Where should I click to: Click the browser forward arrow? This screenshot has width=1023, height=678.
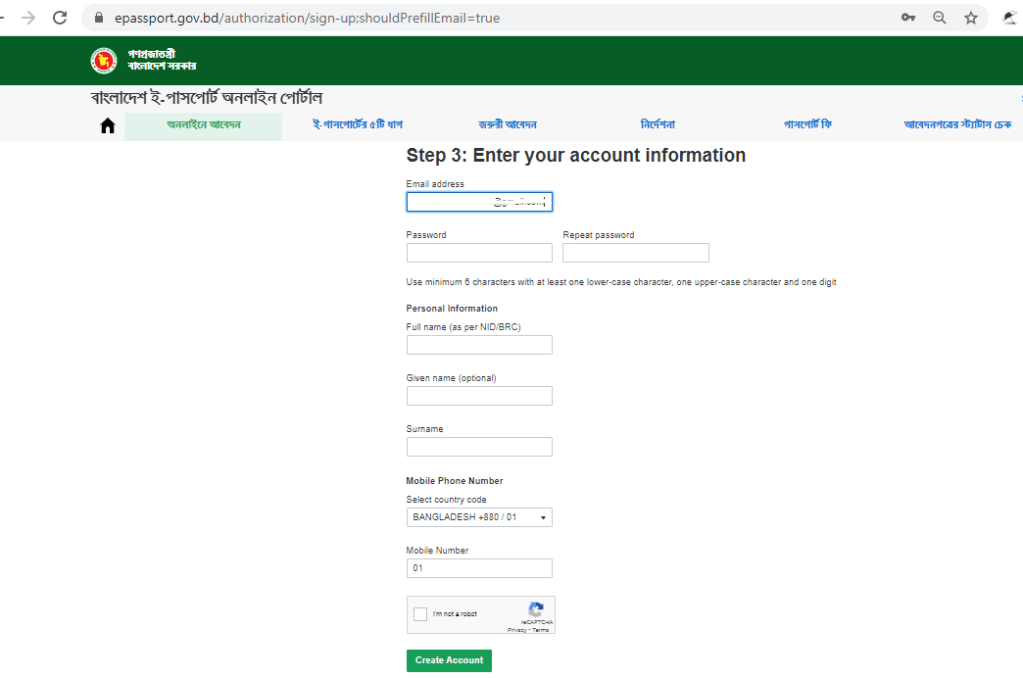pos(28,18)
